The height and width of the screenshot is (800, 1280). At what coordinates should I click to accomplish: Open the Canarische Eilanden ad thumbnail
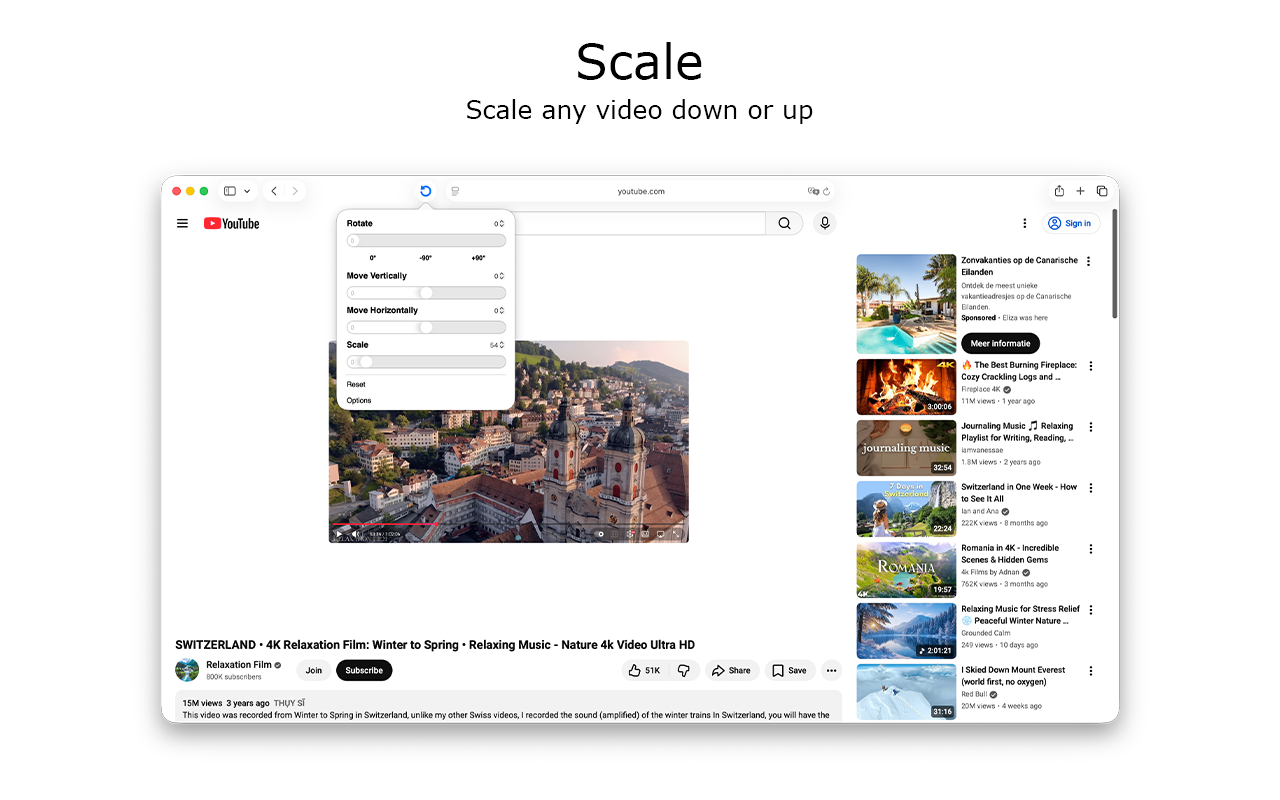[906, 304]
